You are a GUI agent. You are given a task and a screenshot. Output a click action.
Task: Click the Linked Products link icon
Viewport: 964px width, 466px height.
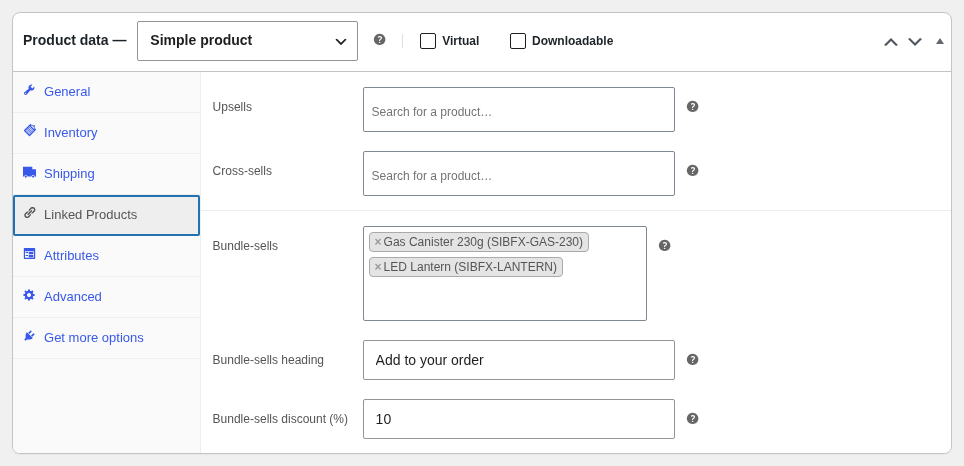(x=30, y=213)
